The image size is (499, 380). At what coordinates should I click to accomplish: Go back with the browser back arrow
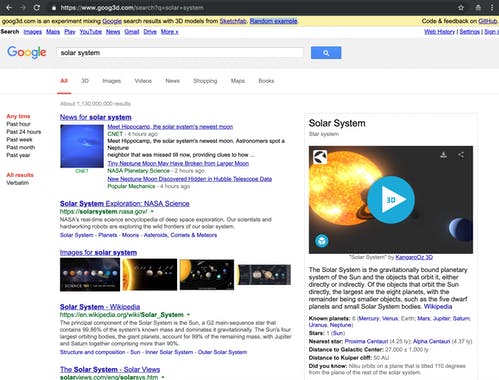coord(9,7)
